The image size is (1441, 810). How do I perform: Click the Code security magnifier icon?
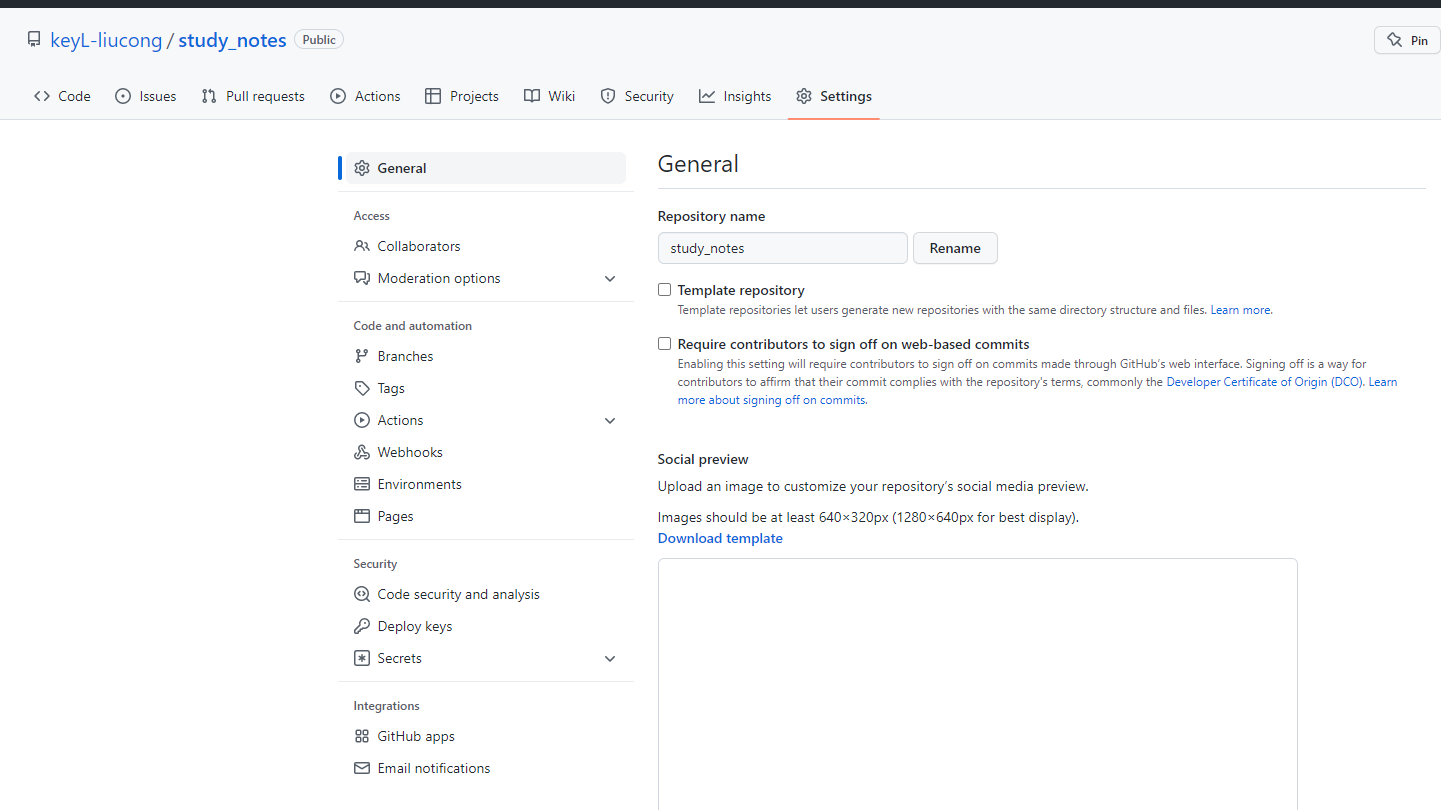362,594
